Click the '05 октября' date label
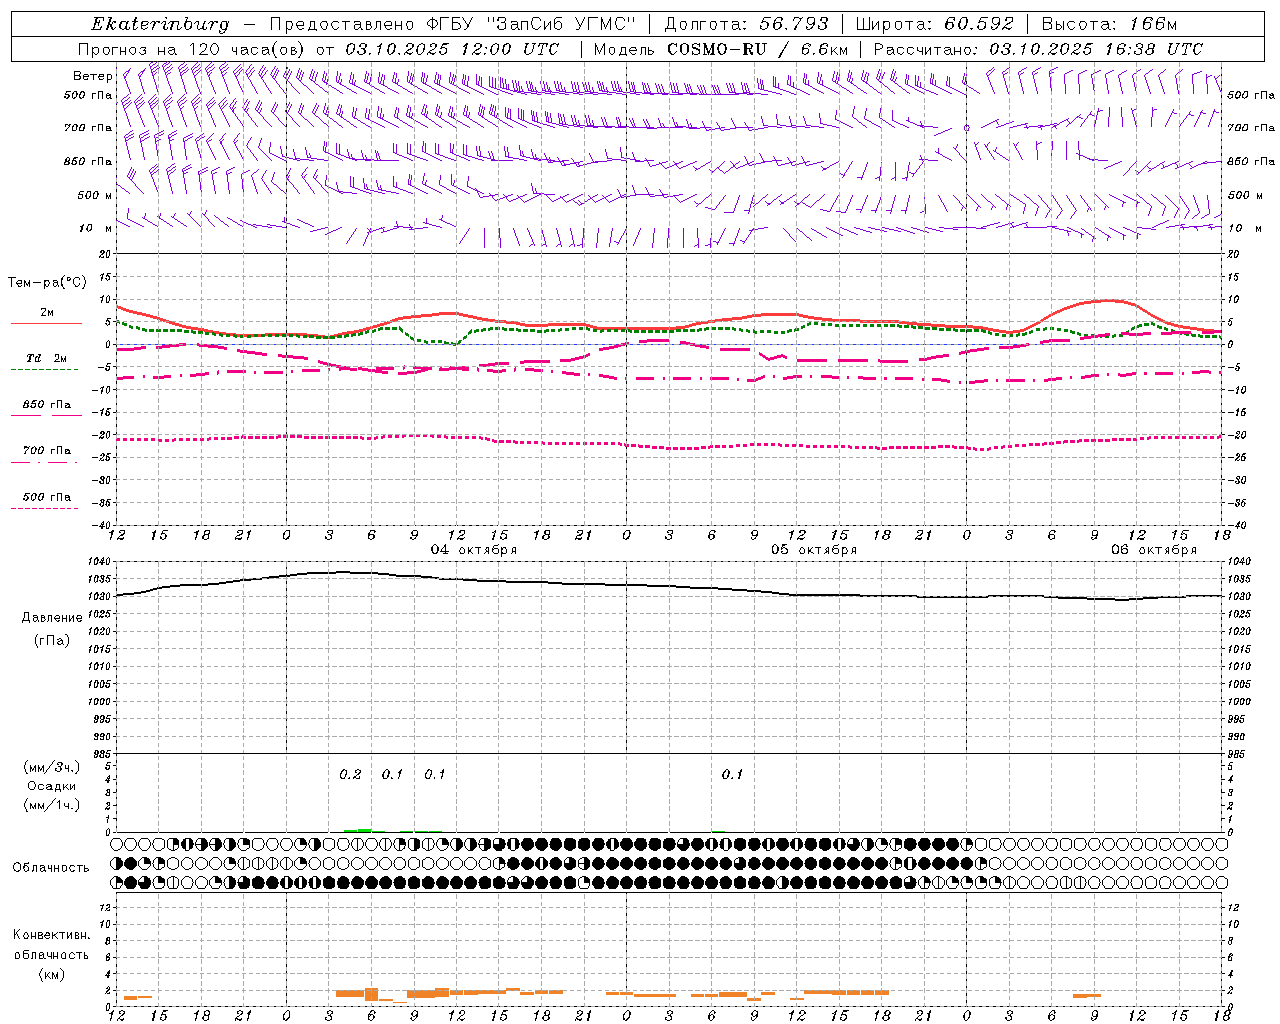1280x1024 pixels. click(x=814, y=550)
